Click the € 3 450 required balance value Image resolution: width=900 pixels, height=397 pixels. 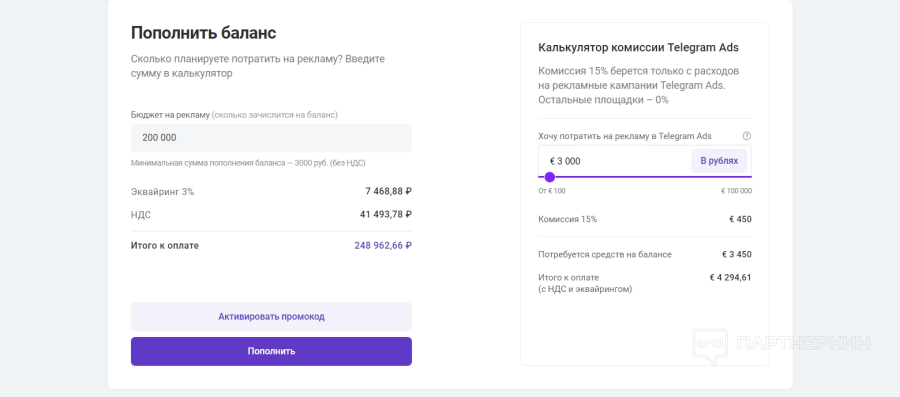coord(737,254)
